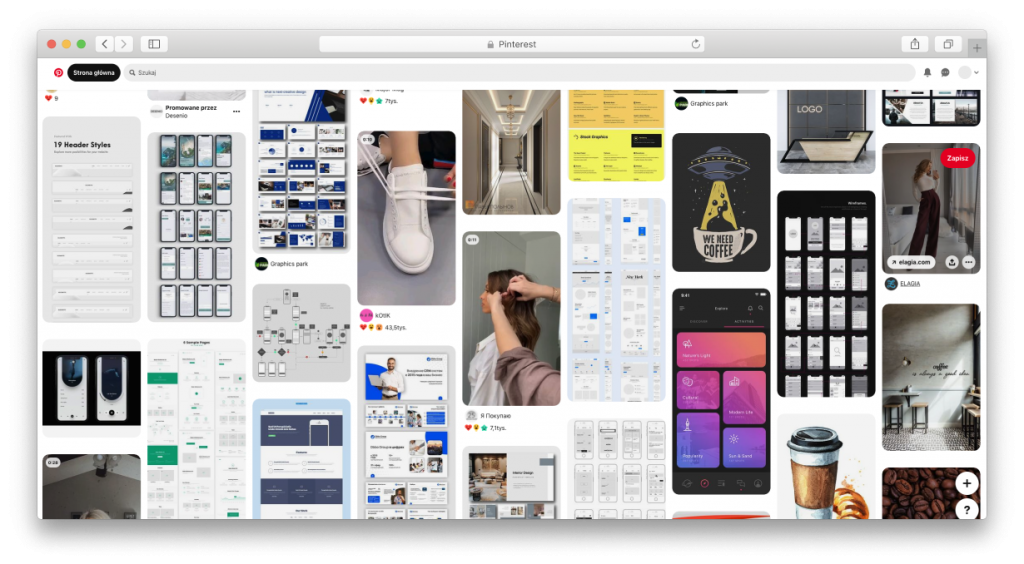Screen dimensions: 1024x564
Task: Open the We Need Coffee UFO pin
Action: [x=721, y=202]
